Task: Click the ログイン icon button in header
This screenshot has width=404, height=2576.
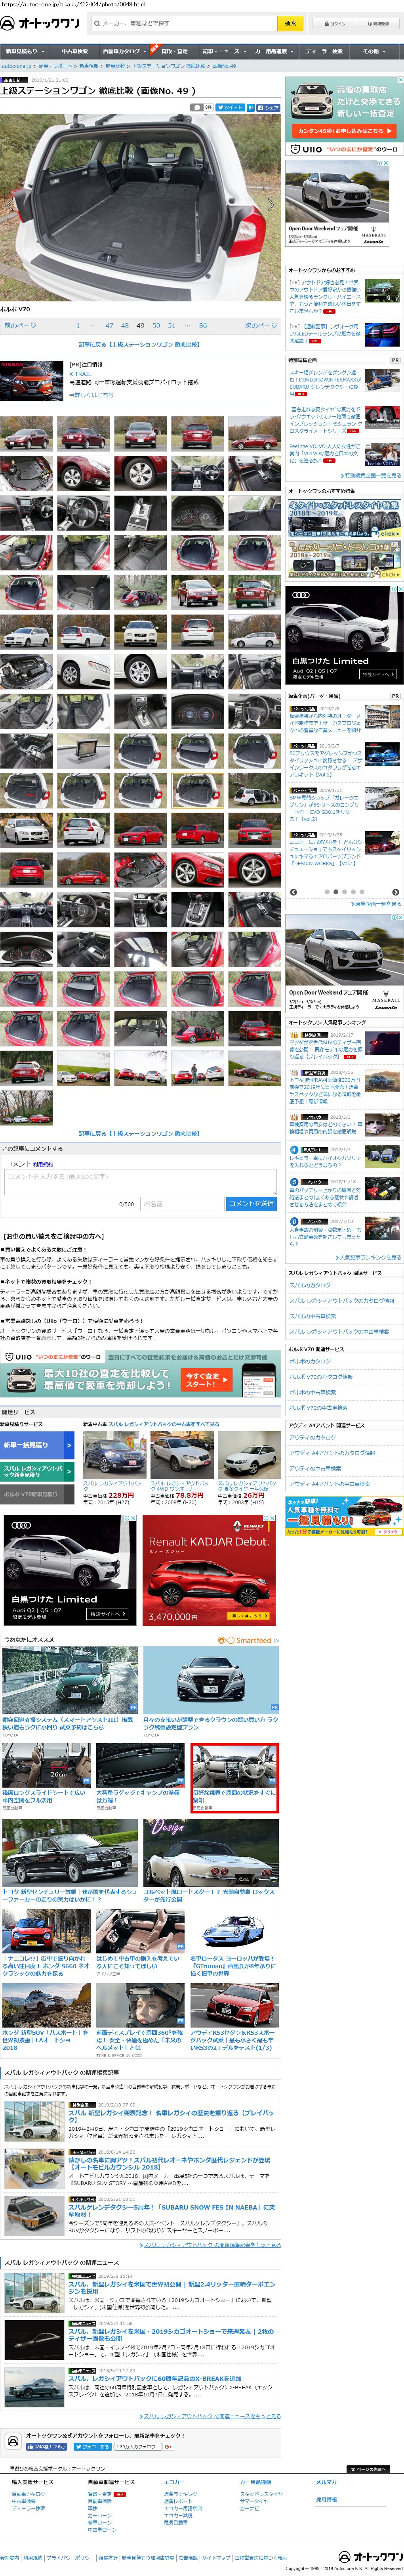Action: 336,23
